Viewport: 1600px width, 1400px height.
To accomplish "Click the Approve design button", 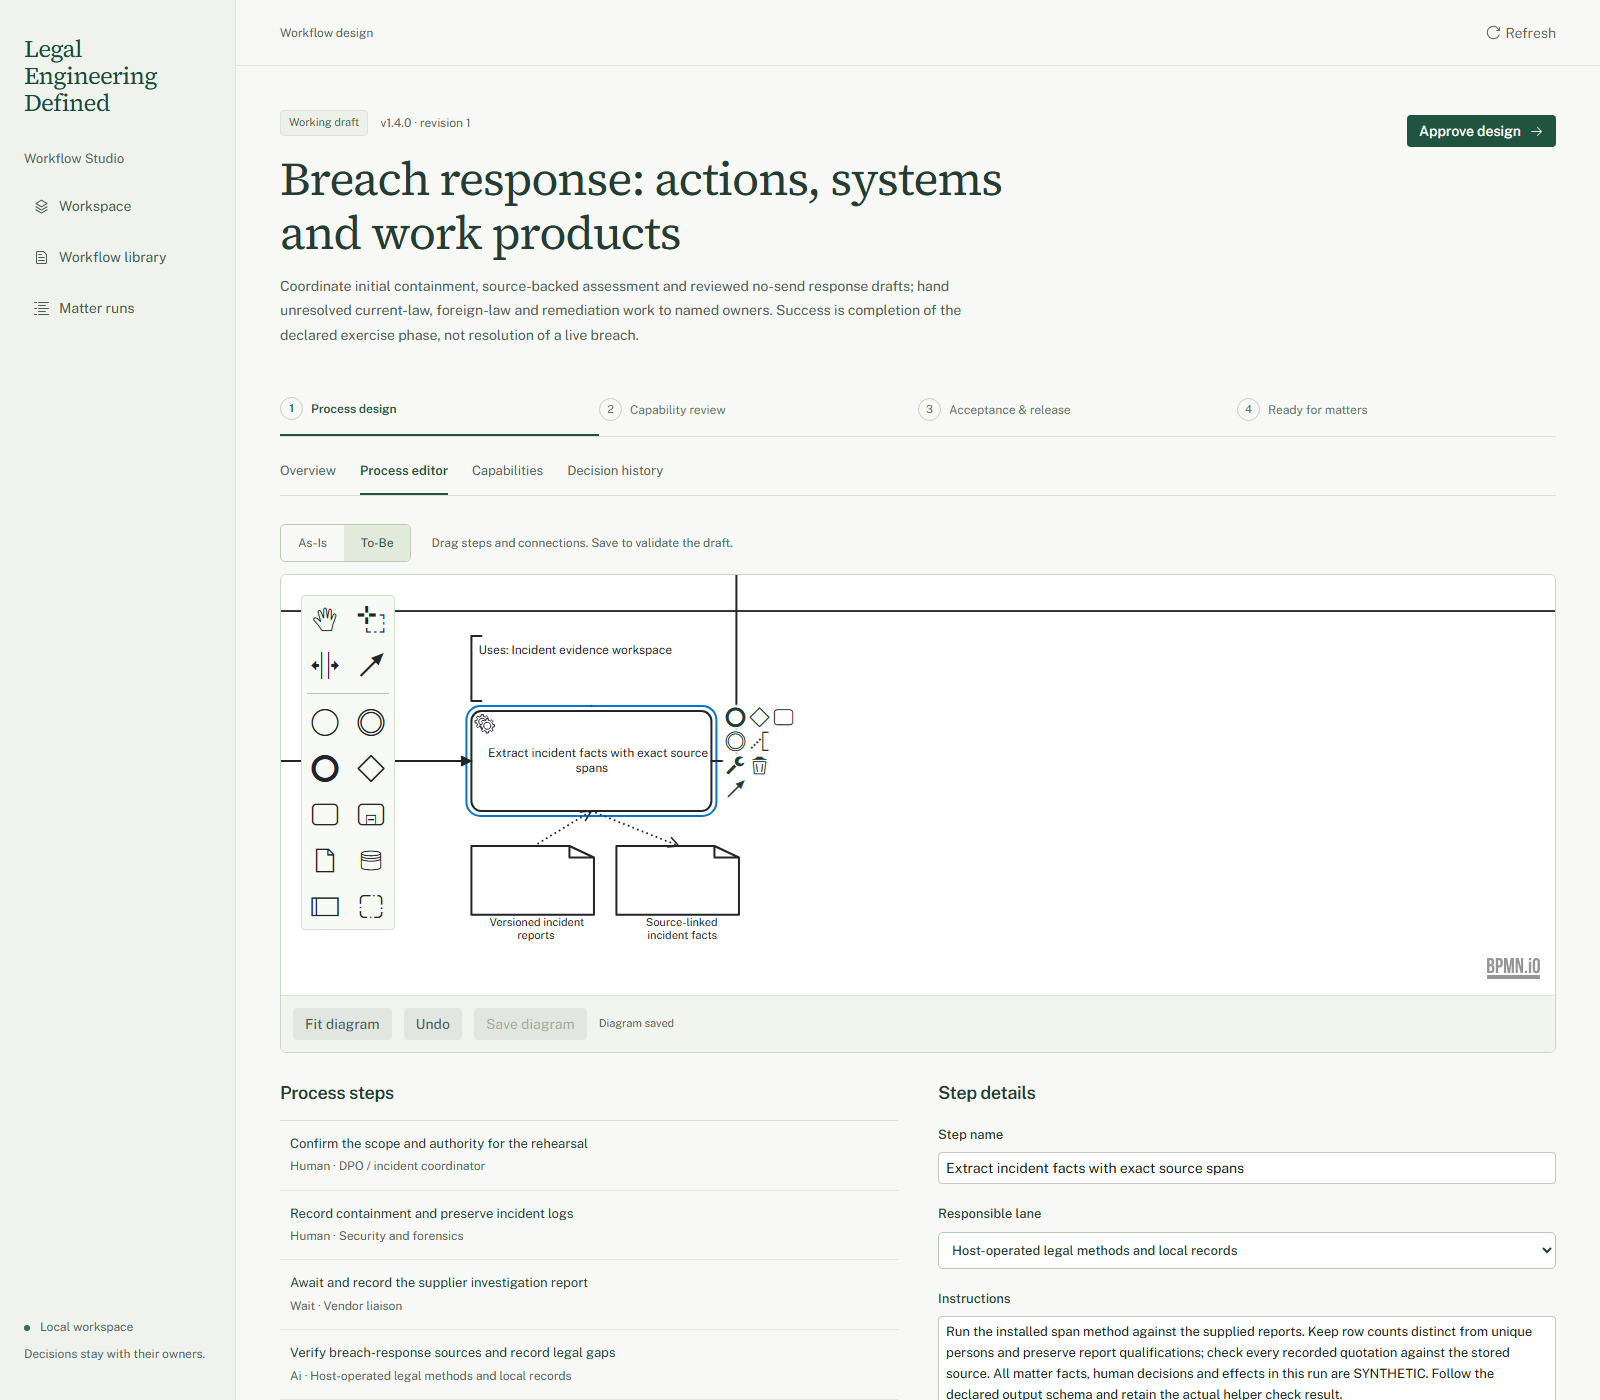I will point(1481,131).
